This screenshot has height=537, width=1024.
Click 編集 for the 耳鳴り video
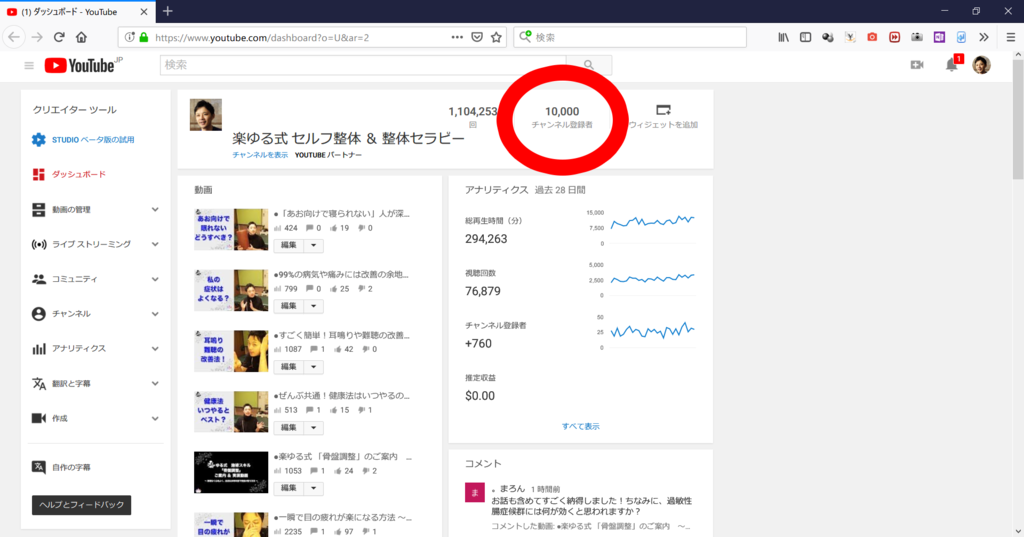click(289, 366)
